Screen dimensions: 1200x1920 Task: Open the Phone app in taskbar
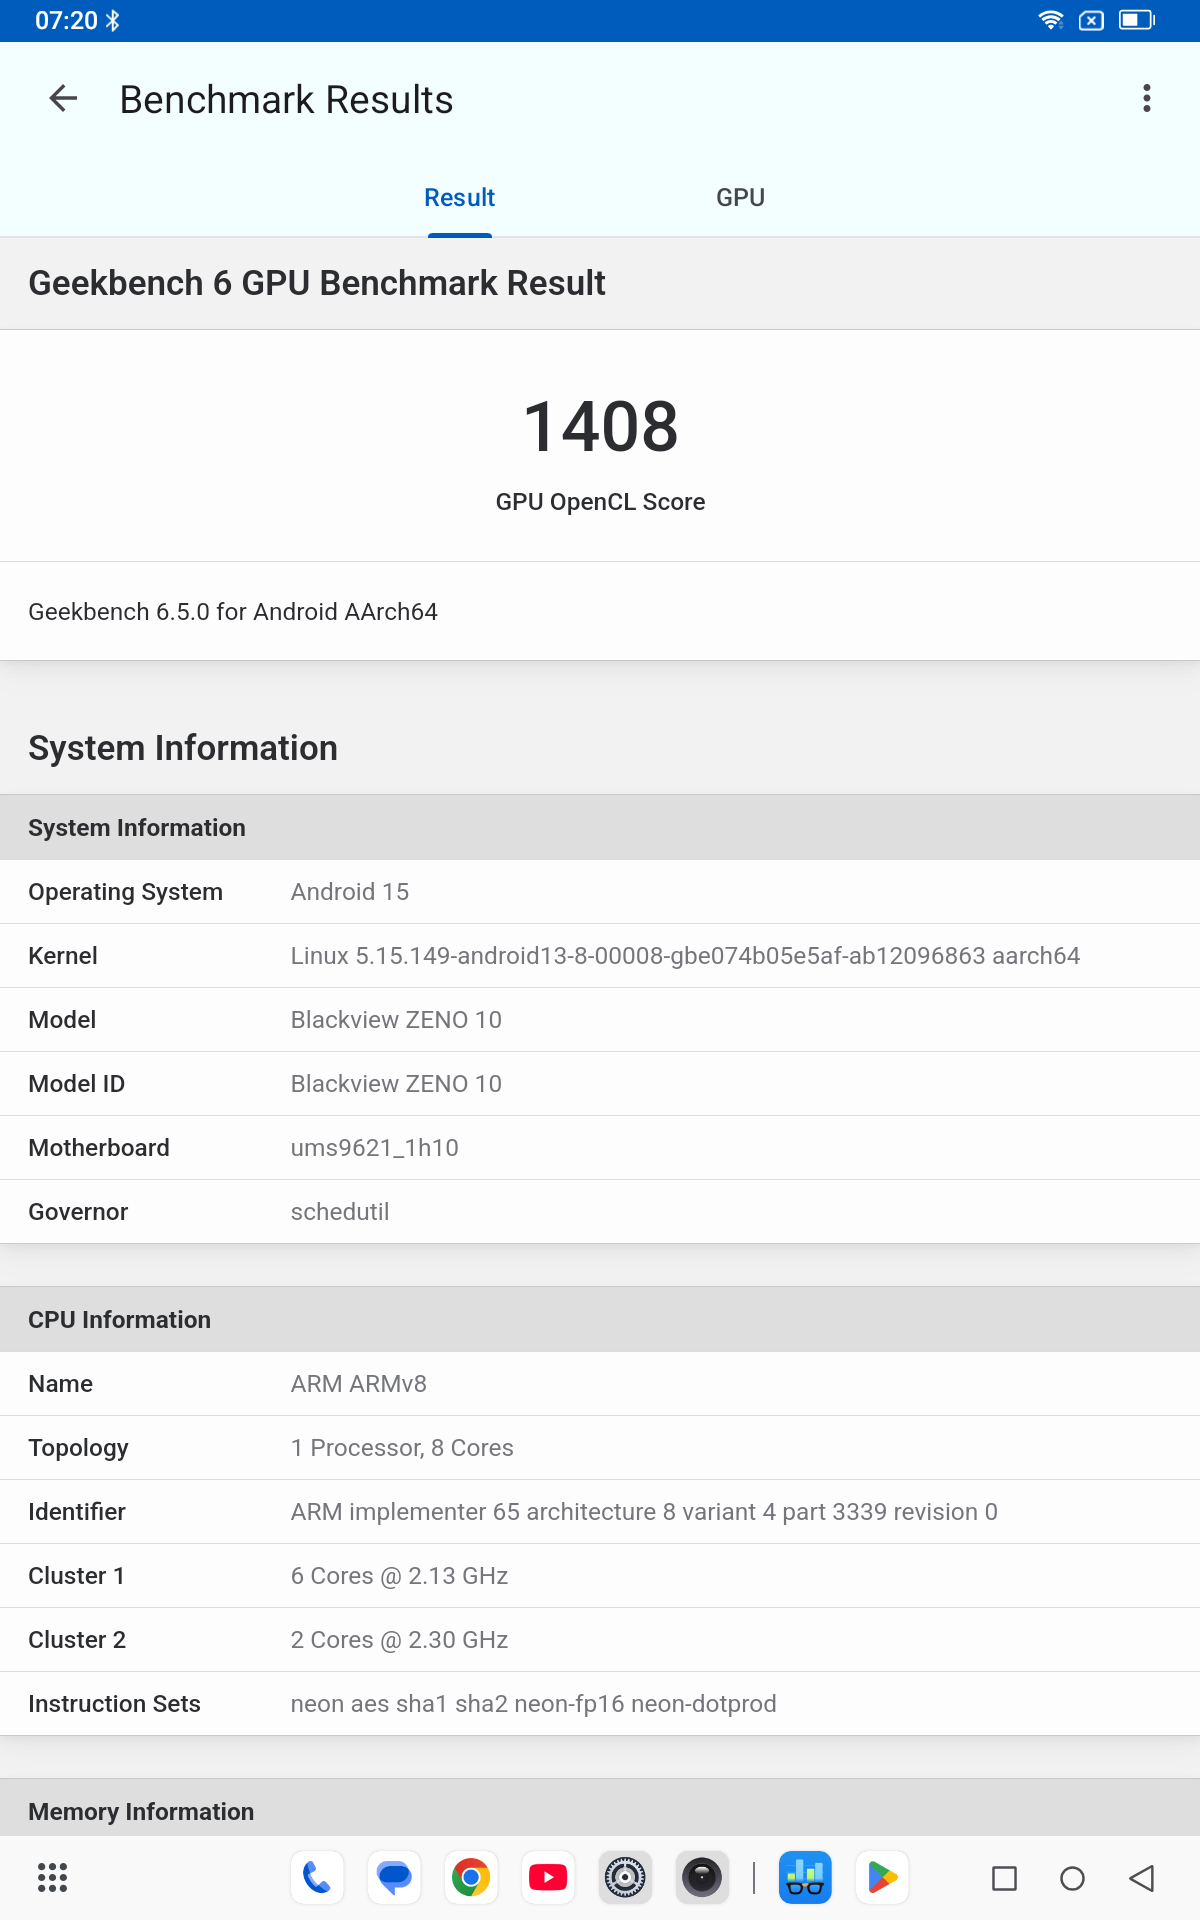click(317, 1878)
